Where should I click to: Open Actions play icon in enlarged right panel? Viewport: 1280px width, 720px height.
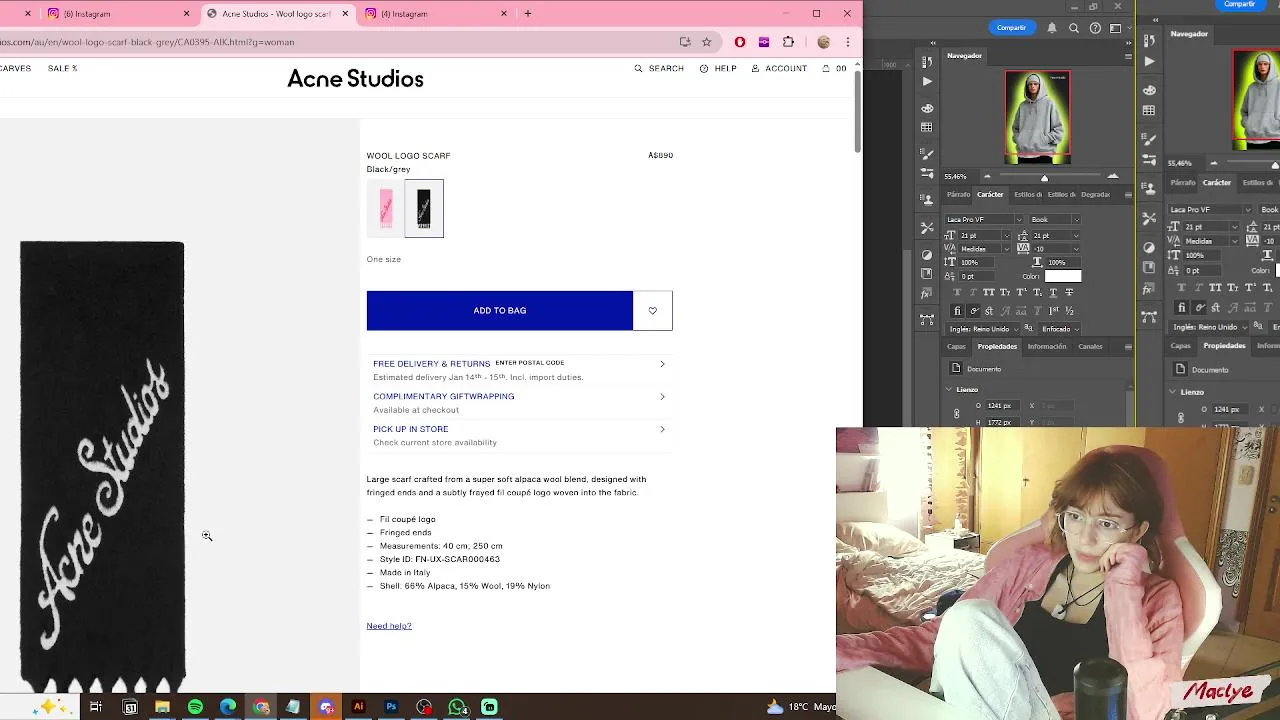(1149, 62)
